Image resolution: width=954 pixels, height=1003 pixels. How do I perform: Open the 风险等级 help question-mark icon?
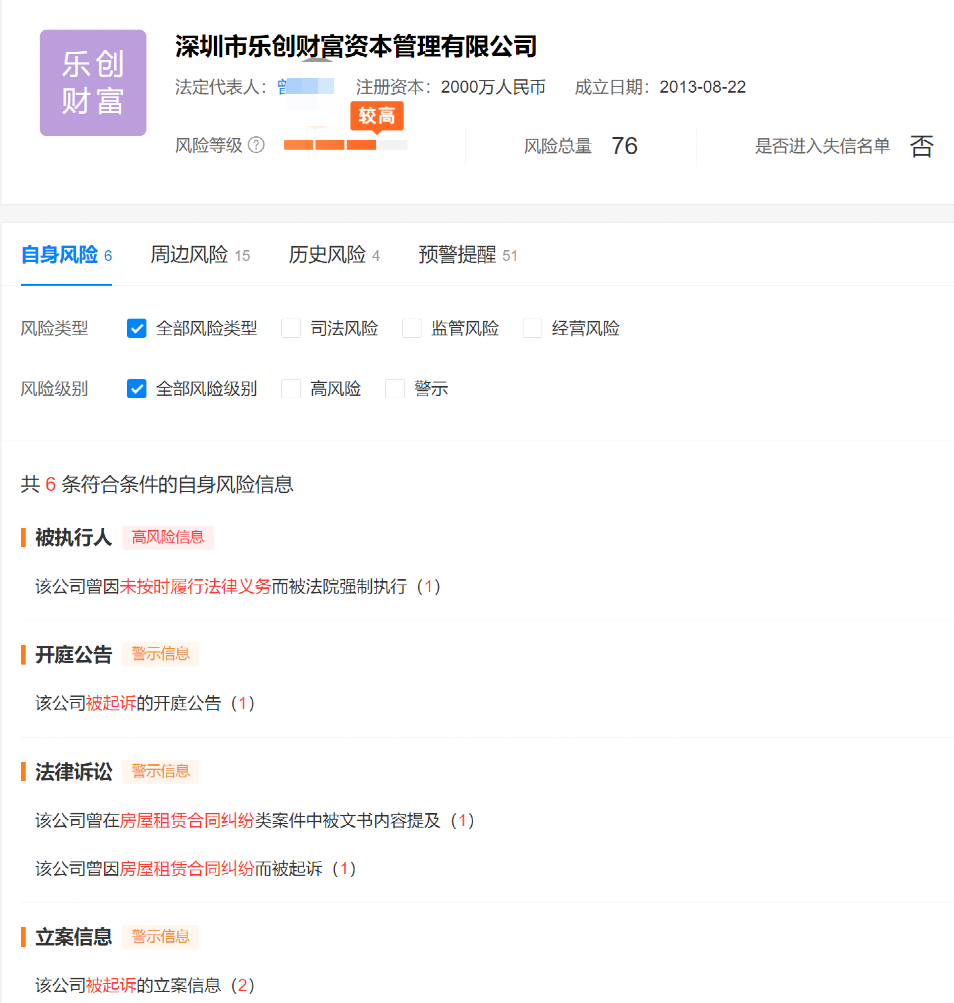click(x=256, y=145)
